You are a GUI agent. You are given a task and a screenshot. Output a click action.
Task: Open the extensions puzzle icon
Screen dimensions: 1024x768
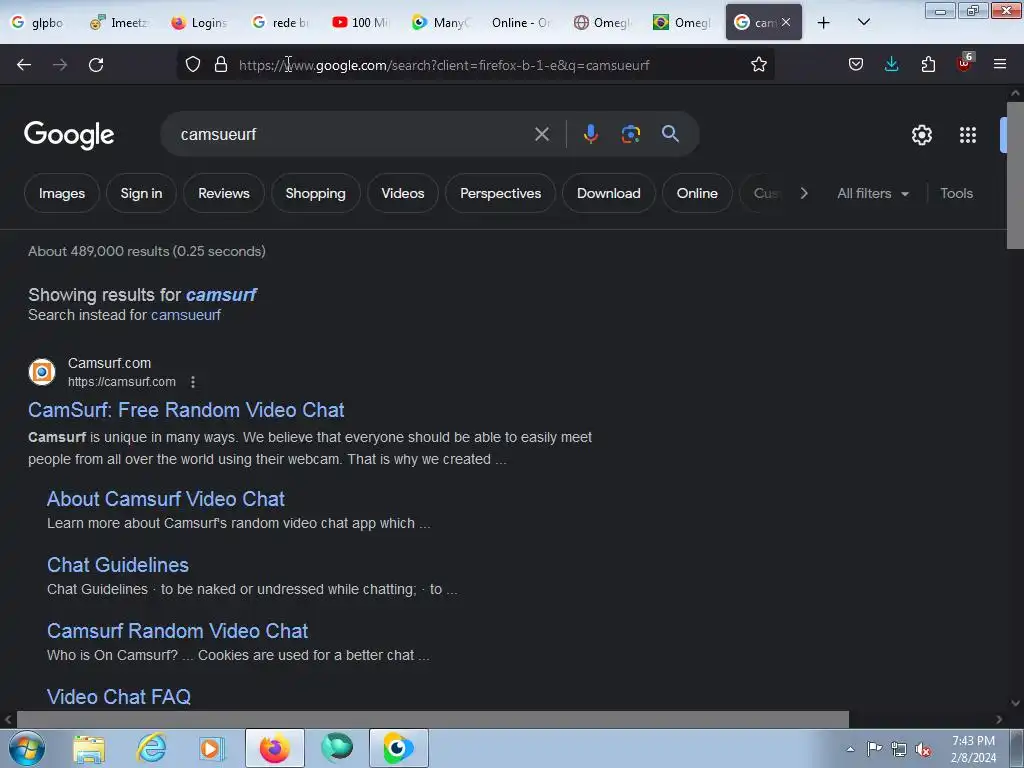pyautogui.click(x=928, y=65)
